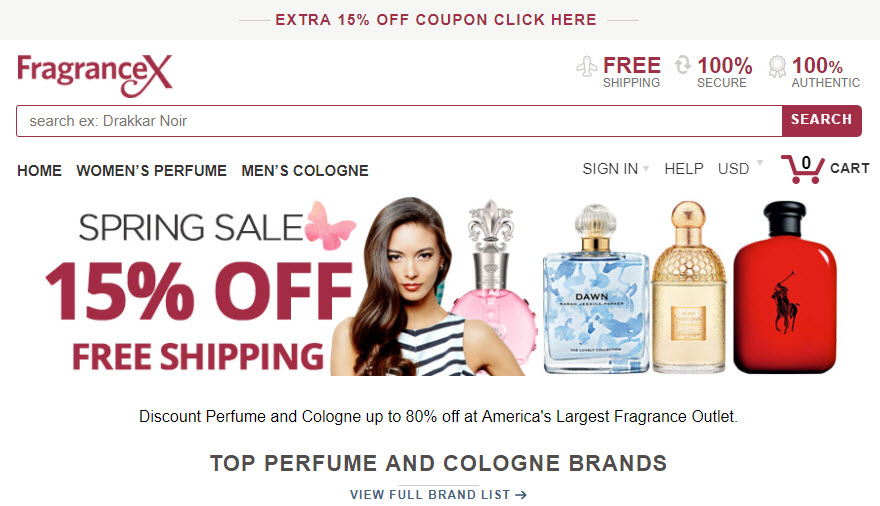880x506 pixels.
Task: Open the Help link
Action: [684, 169]
